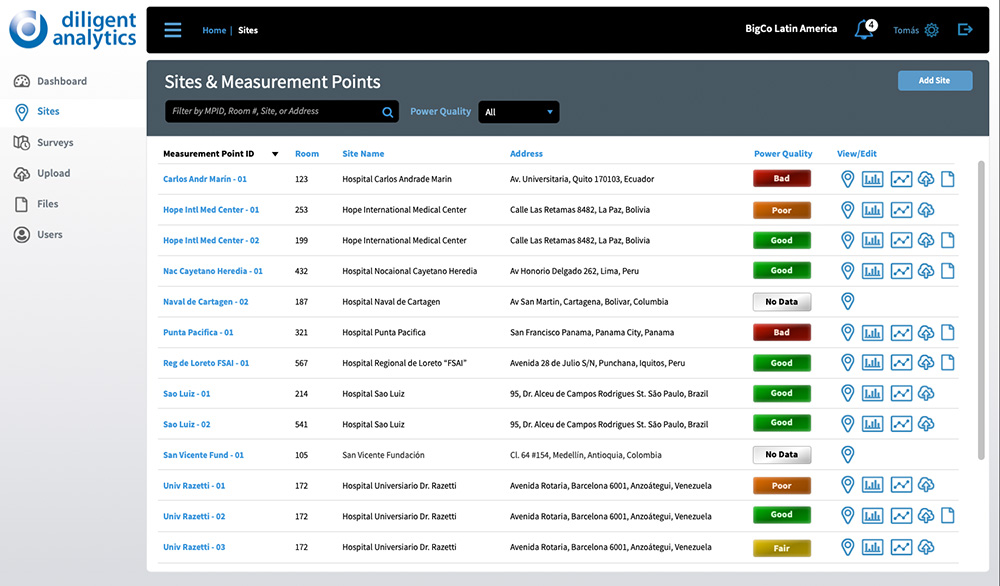Click upload cloud for Hope Intl Med Center - 01

tap(926, 210)
